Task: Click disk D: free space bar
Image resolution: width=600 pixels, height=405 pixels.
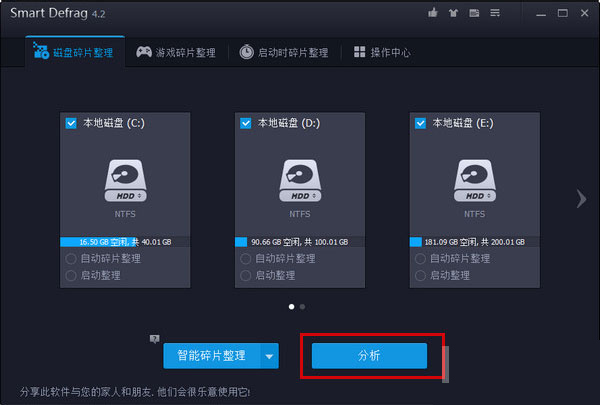Action: [300, 242]
